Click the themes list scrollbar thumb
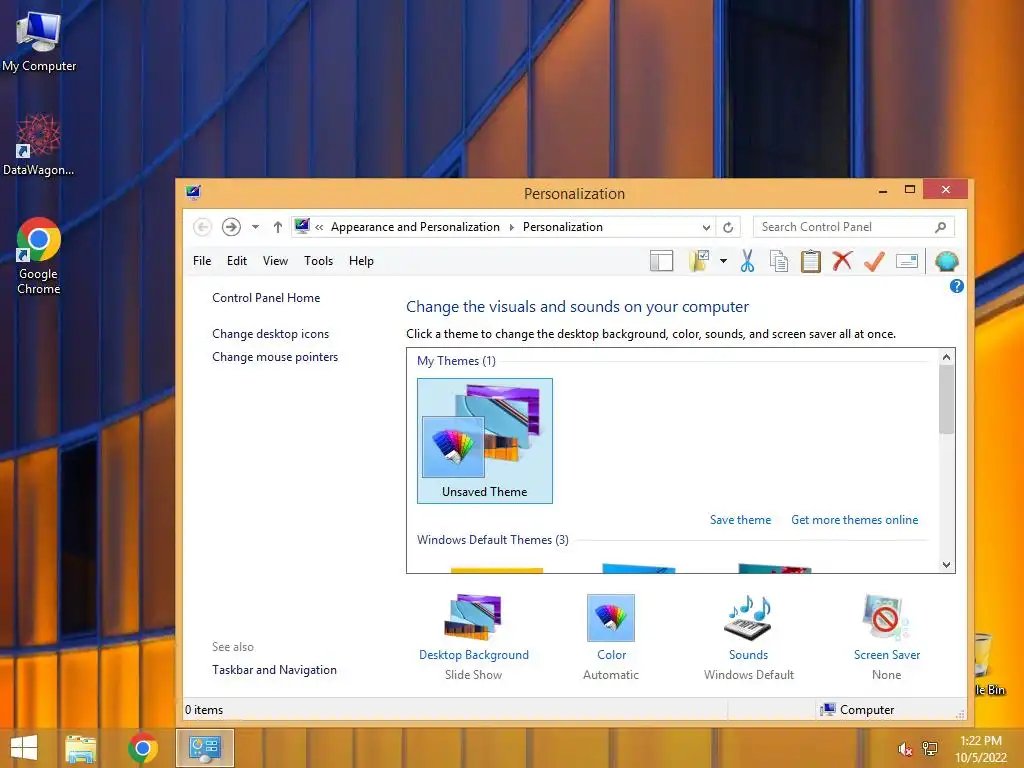The height and width of the screenshot is (768, 1024). [x=946, y=400]
